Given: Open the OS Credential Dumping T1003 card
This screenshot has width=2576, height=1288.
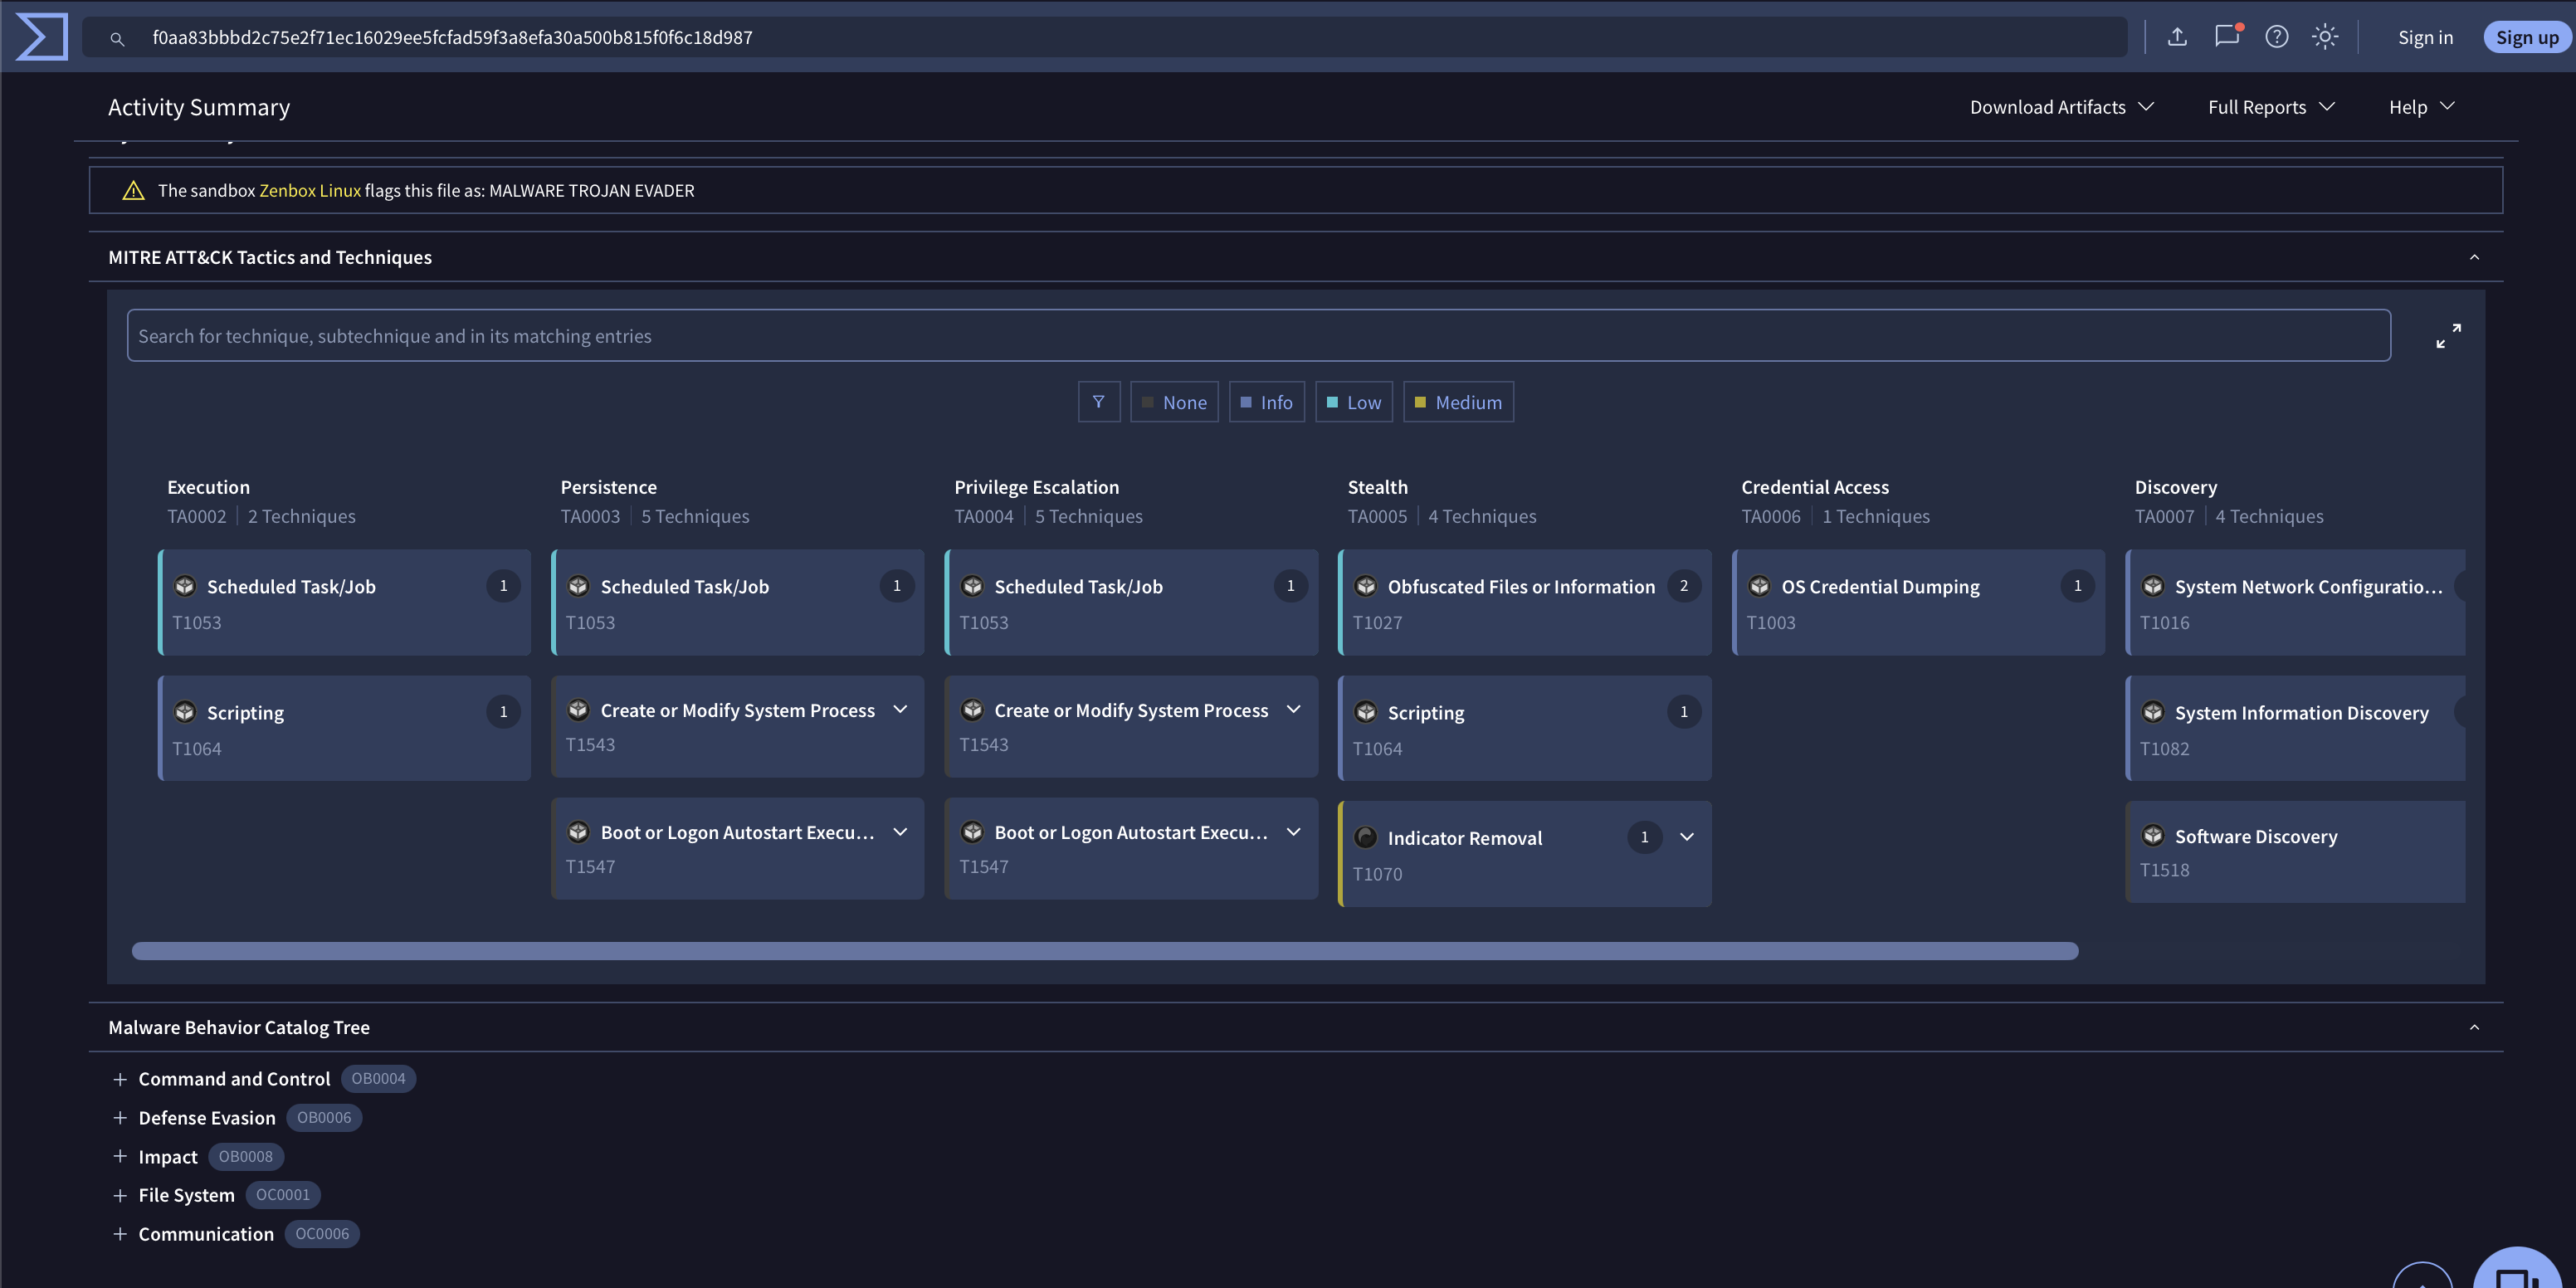Looking at the screenshot, I should click(1919, 602).
